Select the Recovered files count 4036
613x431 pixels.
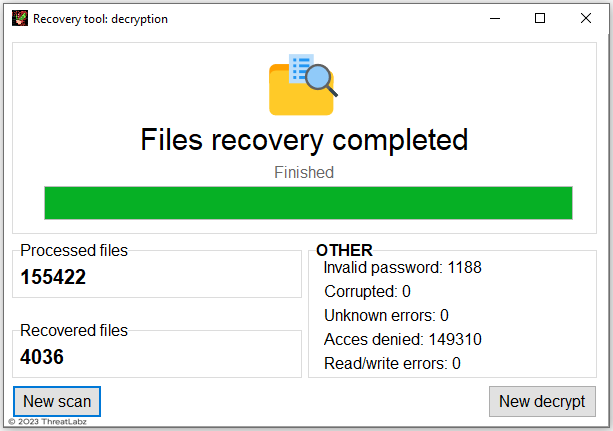coord(42,356)
